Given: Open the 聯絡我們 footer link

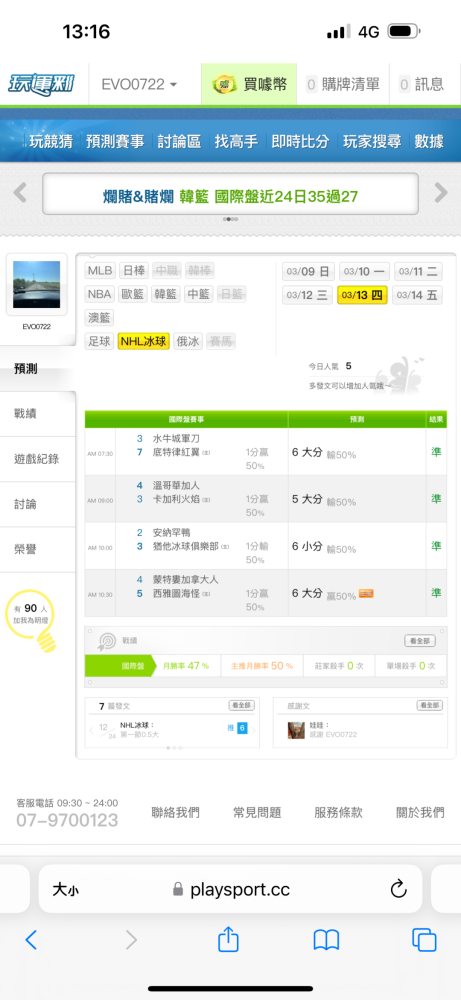Looking at the screenshot, I should tap(175, 812).
